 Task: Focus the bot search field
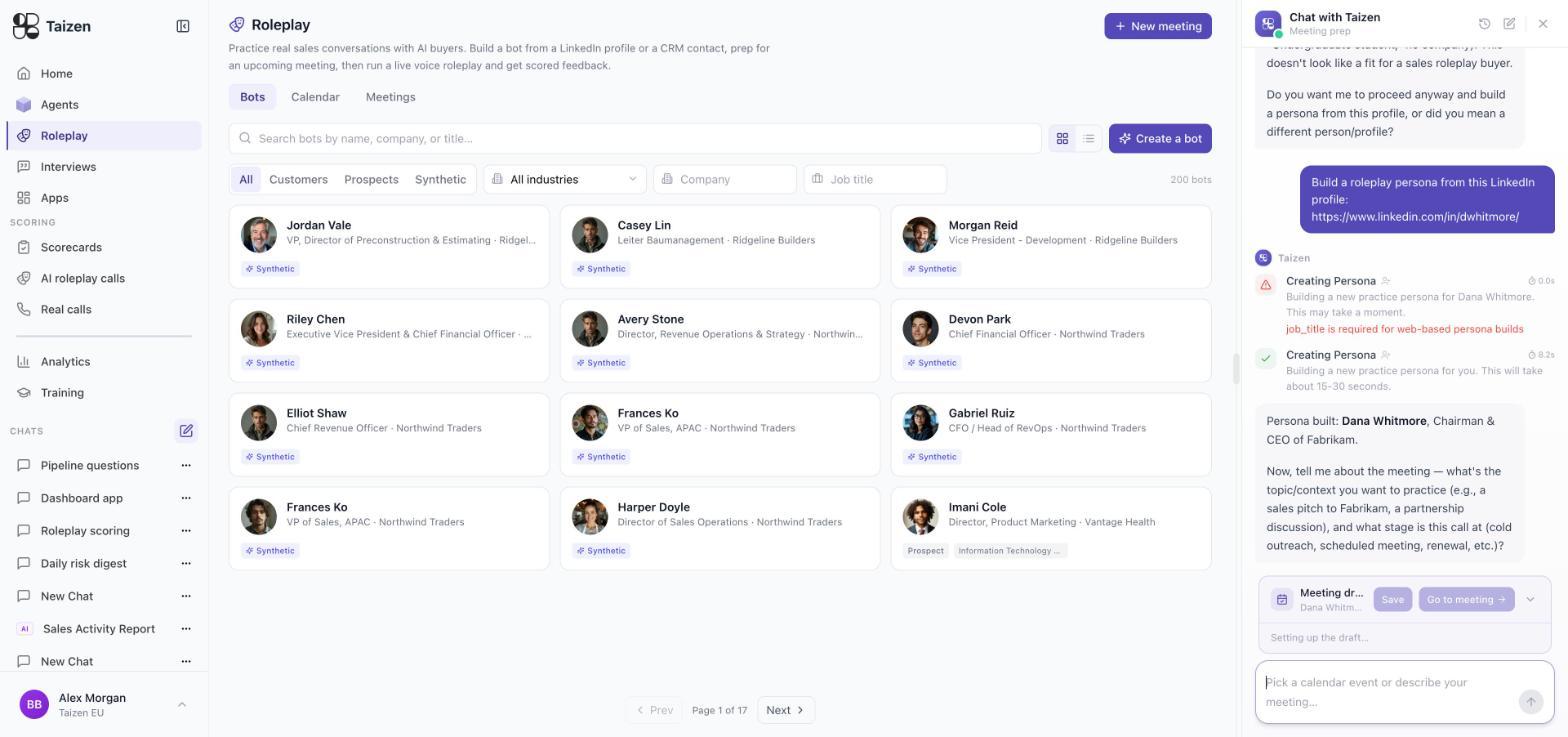pyautogui.click(x=635, y=138)
